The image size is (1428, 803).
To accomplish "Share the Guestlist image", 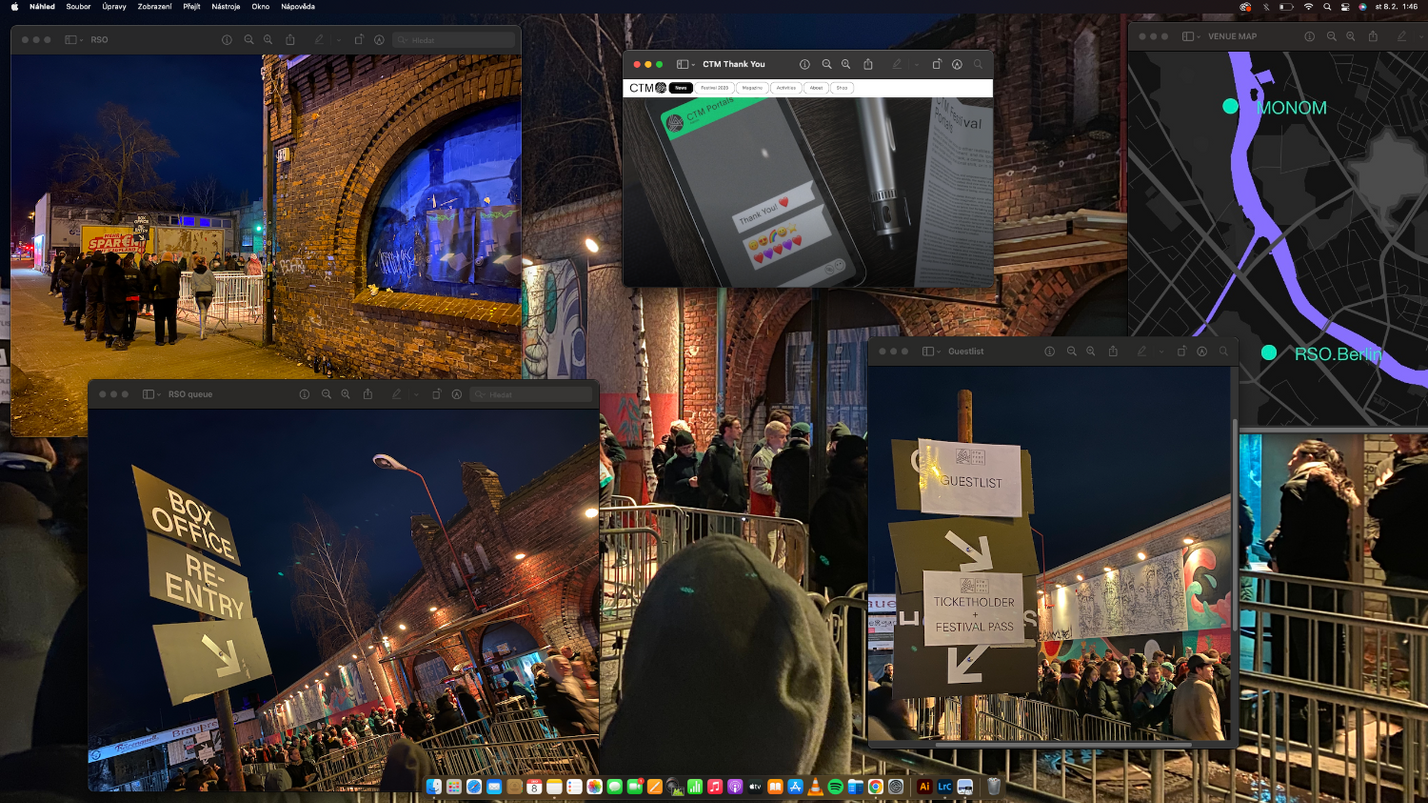I will (x=1113, y=351).
